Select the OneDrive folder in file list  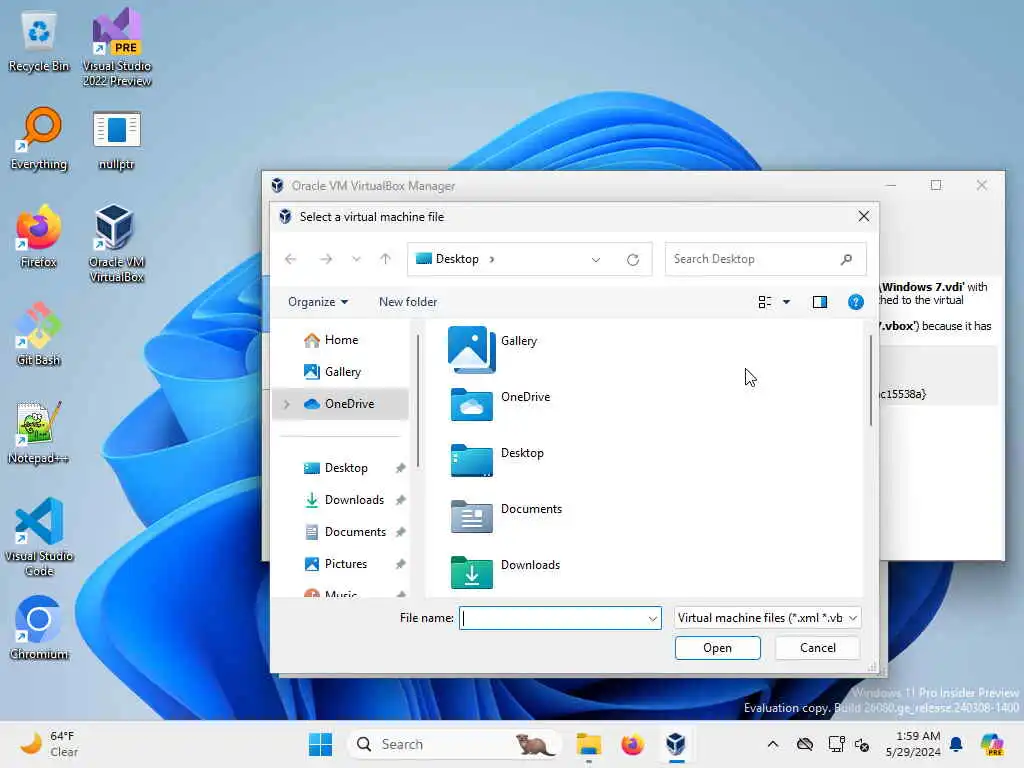click(500, 404)
